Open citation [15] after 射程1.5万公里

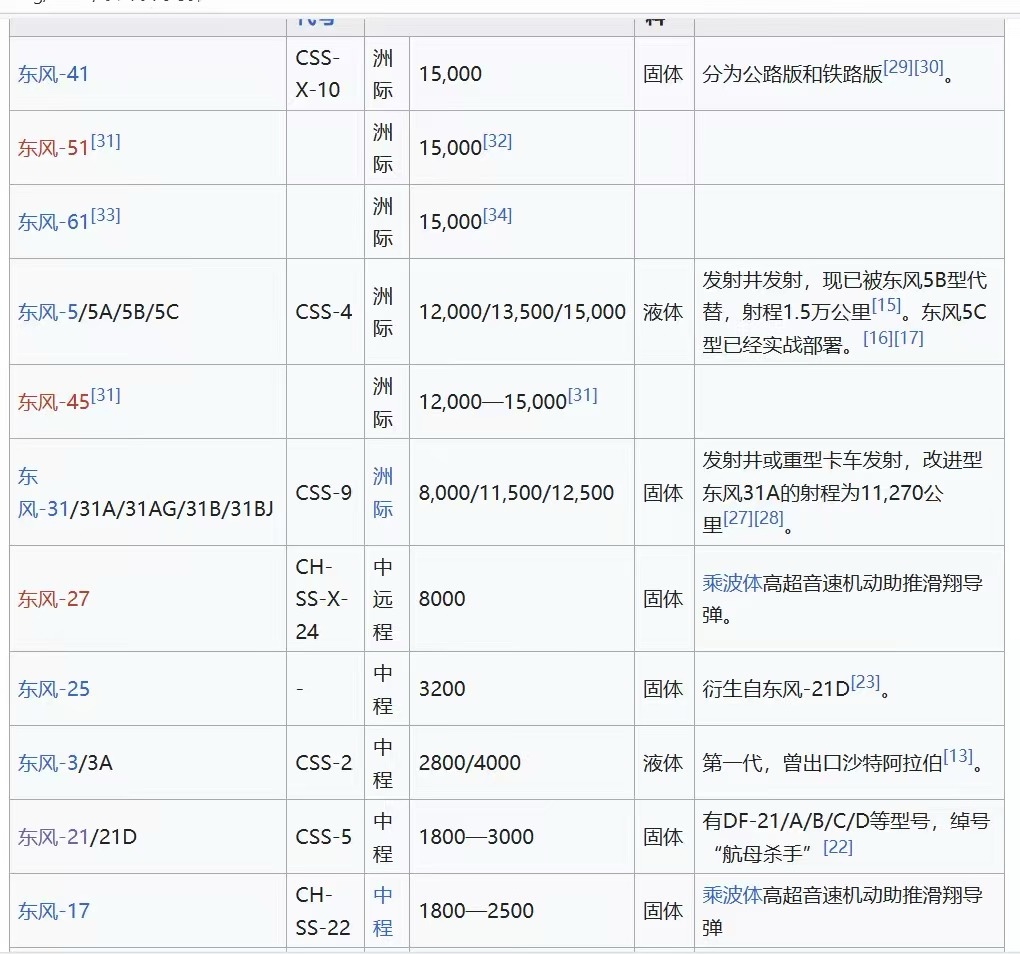[x=886, y=305]
